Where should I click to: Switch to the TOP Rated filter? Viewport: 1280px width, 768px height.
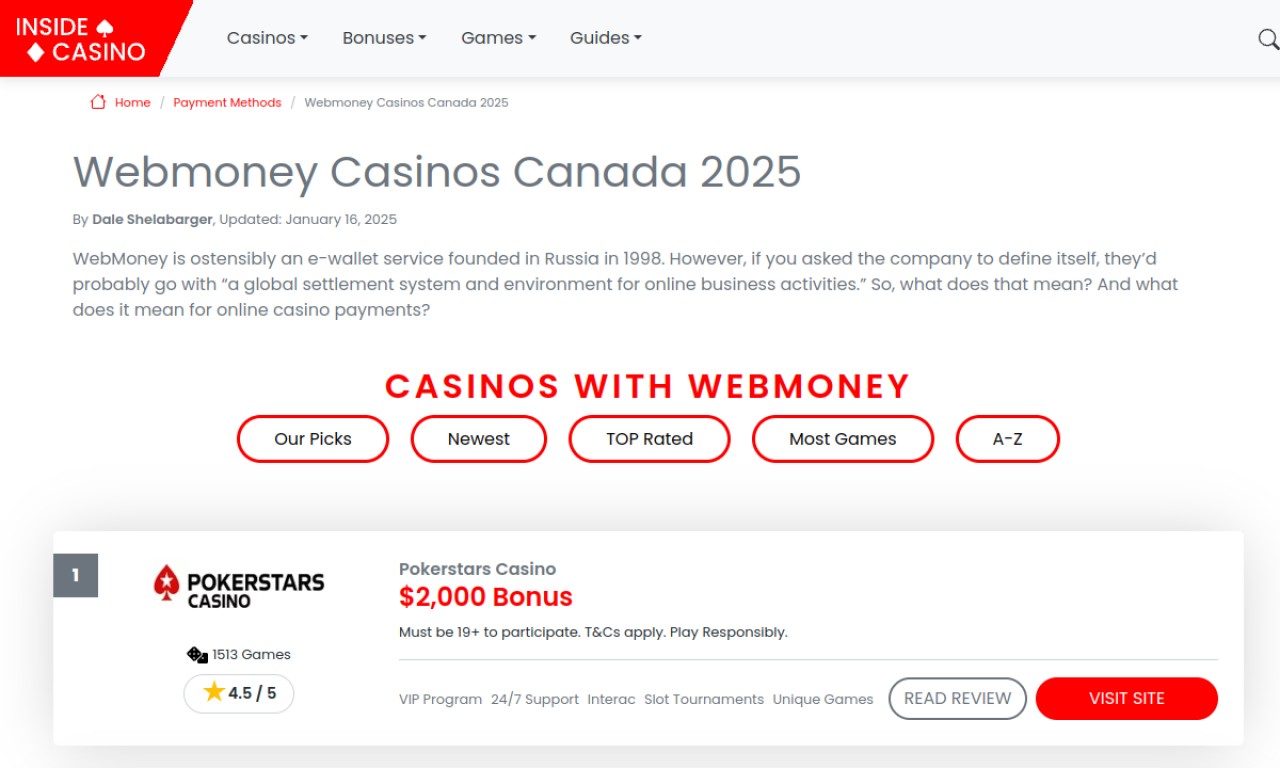click(649, 439)
